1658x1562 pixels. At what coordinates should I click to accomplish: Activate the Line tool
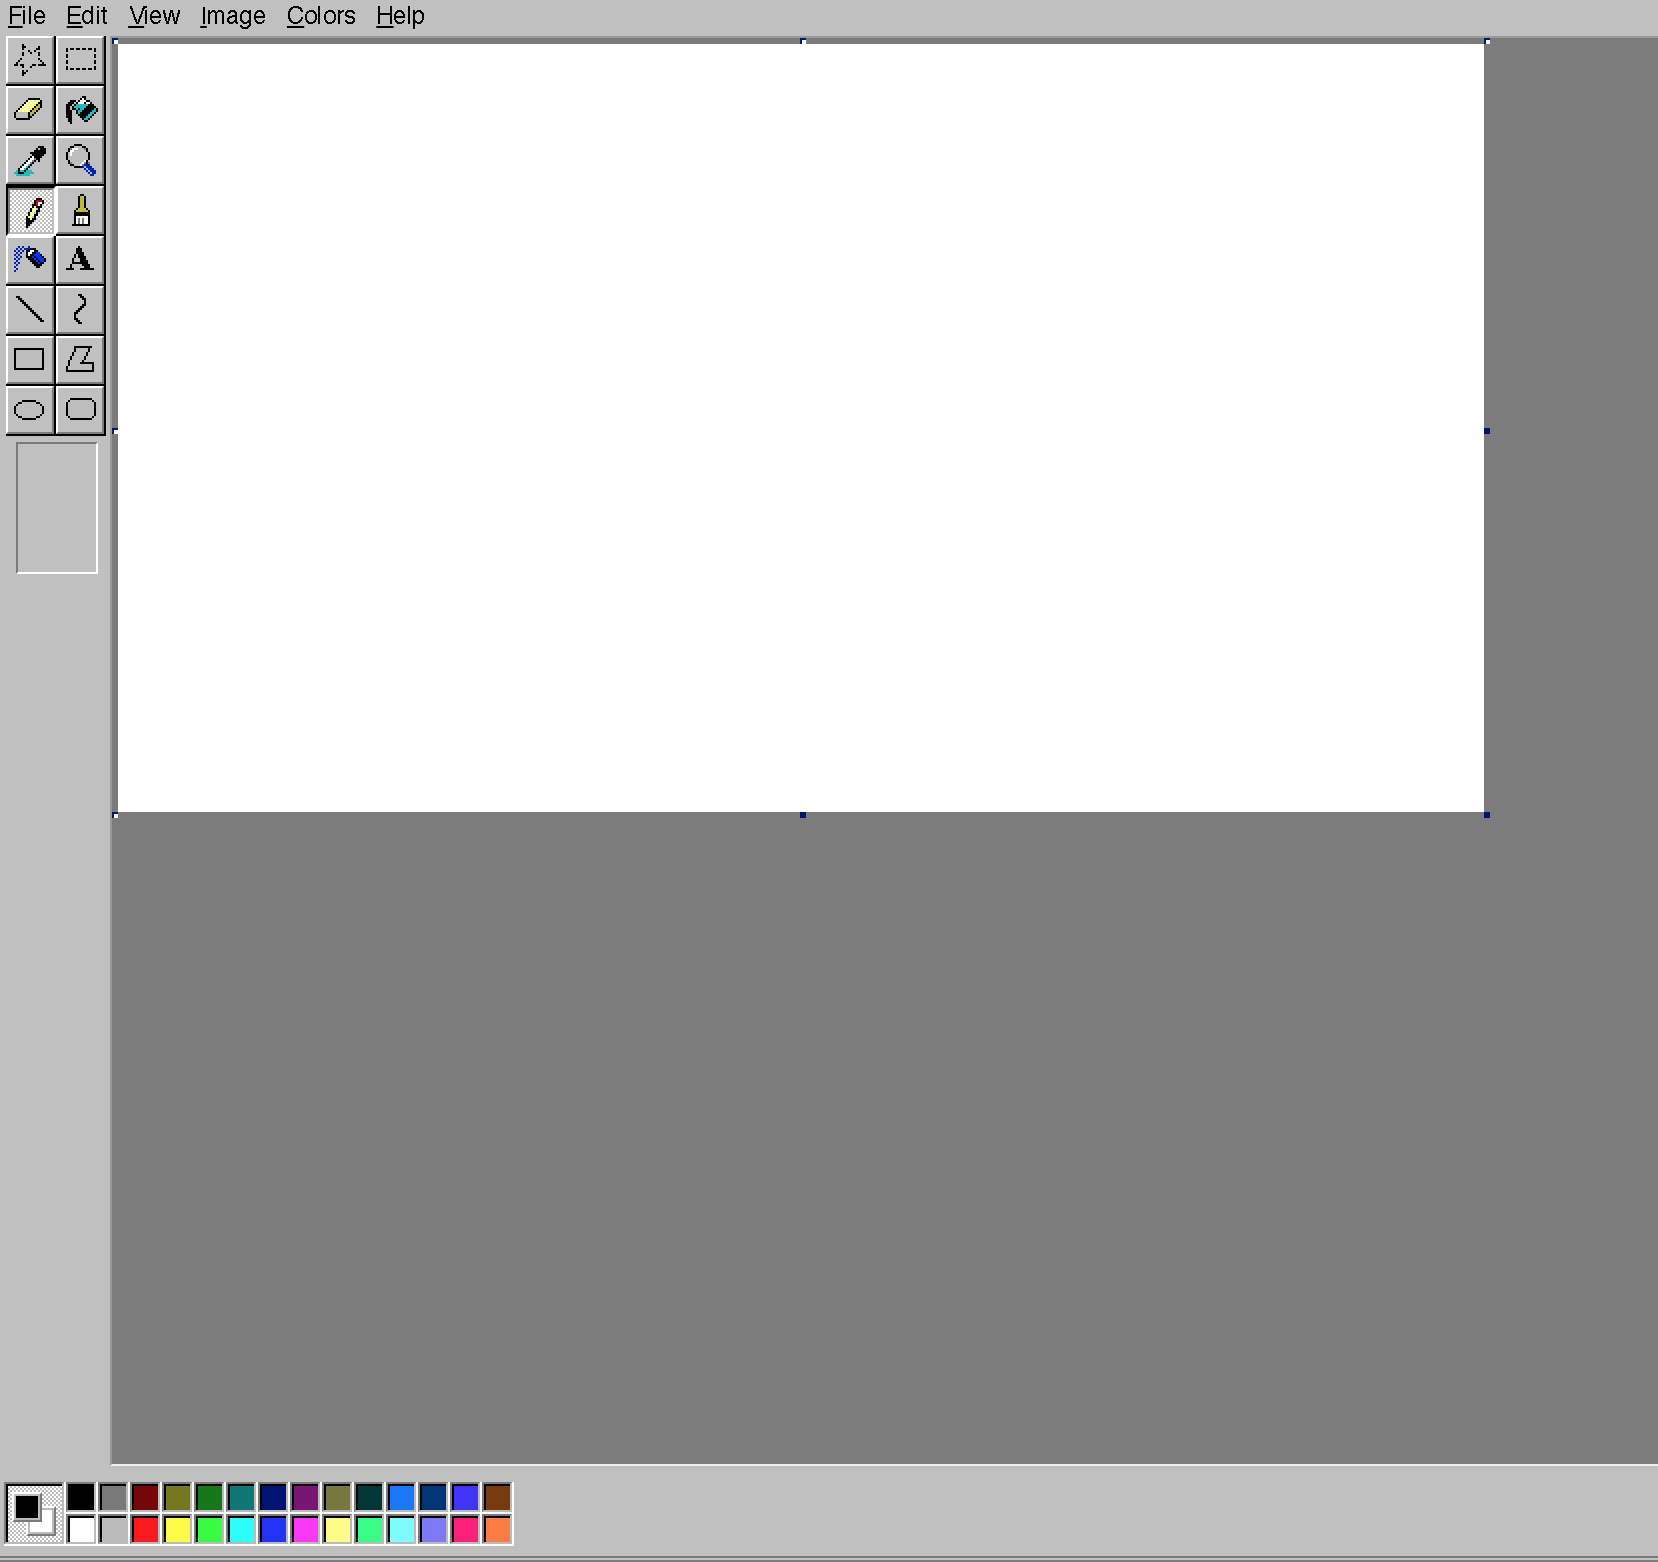pyautogui.click(x=29, y=310)
